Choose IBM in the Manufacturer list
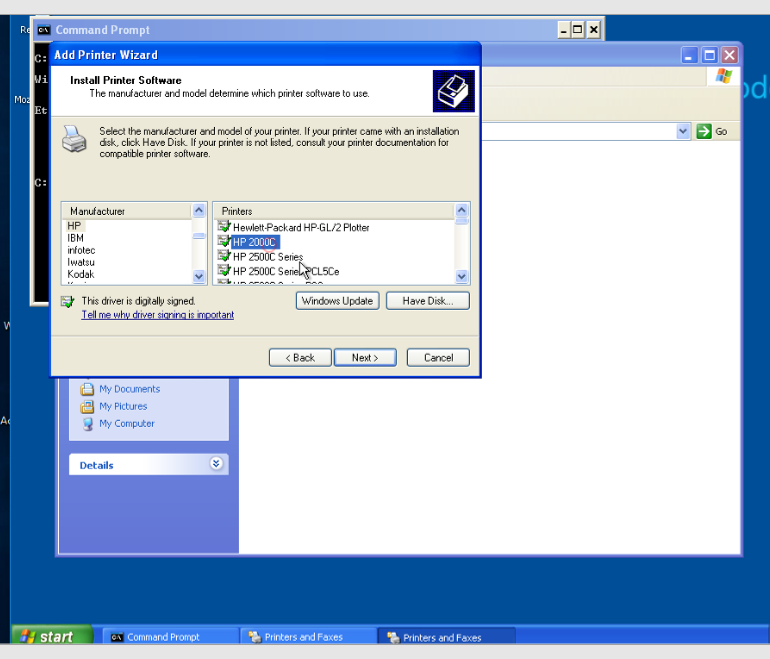Image resolution: width=770 pixels, height=659 pixels. pos(76,238)
